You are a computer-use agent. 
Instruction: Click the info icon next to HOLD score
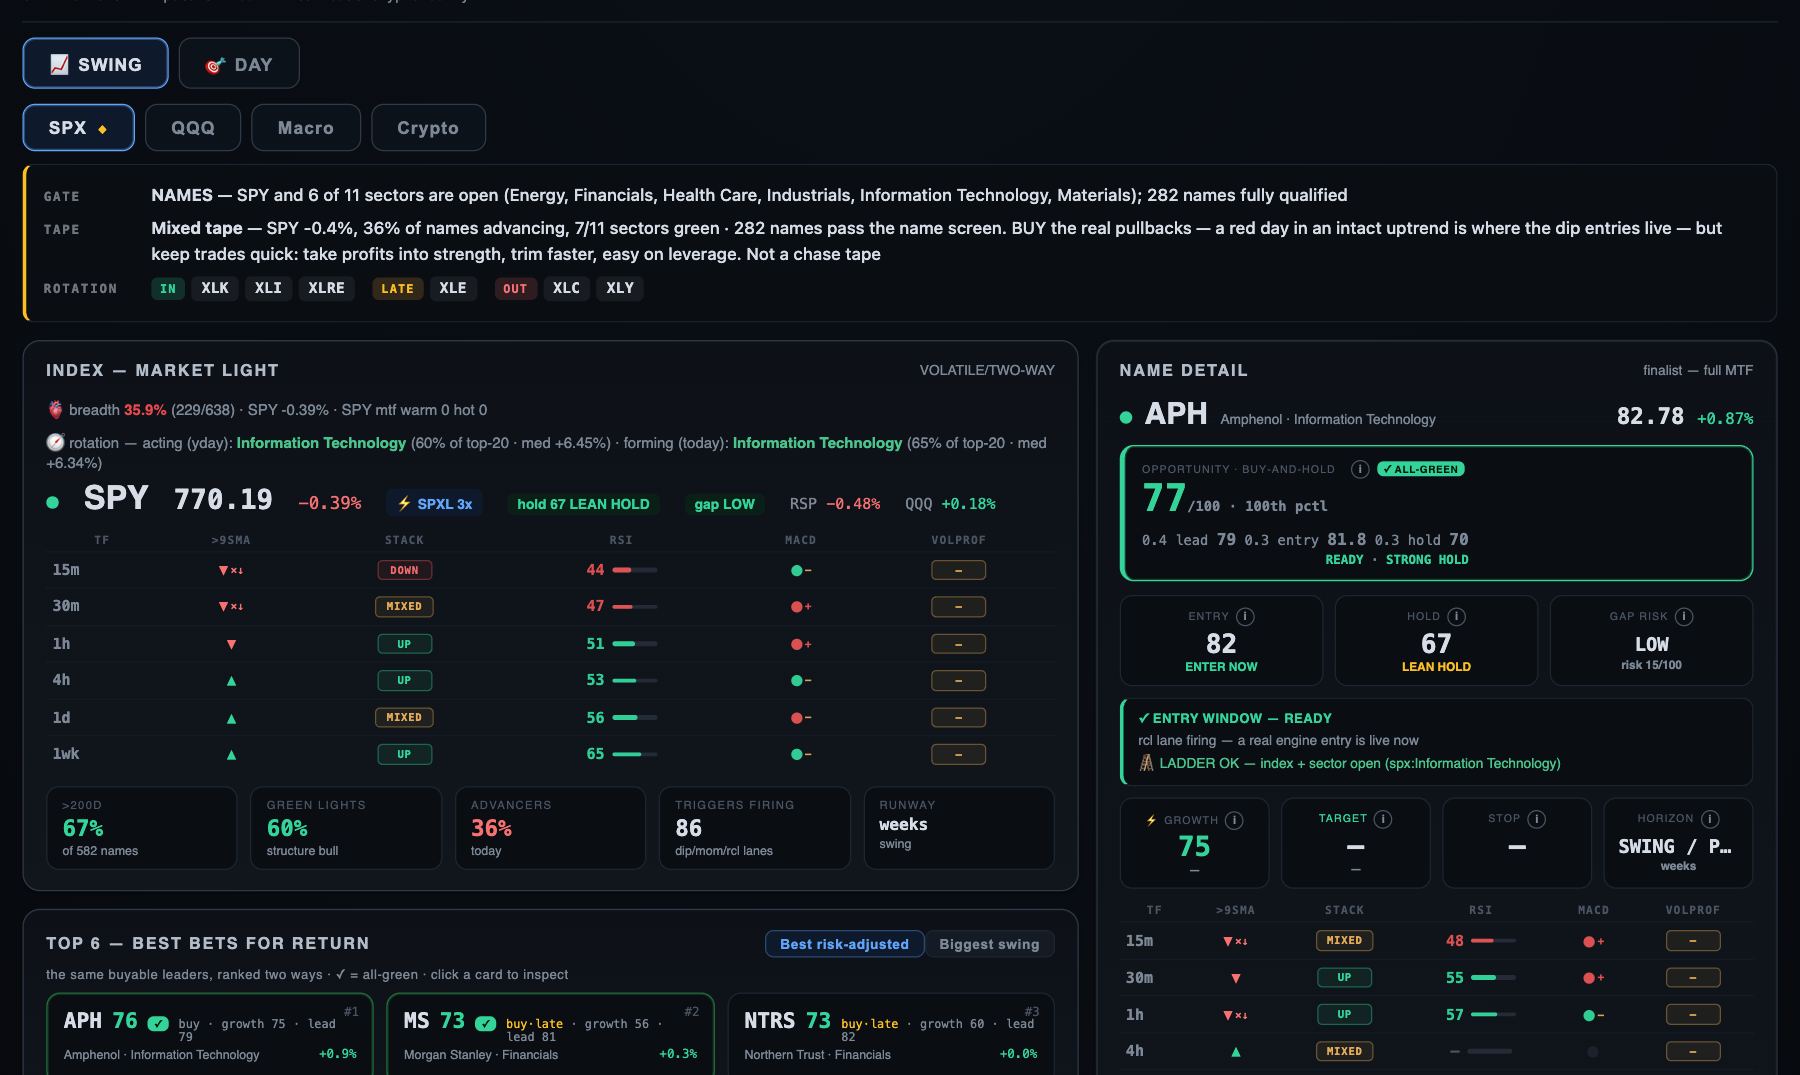click(1457, 617)
